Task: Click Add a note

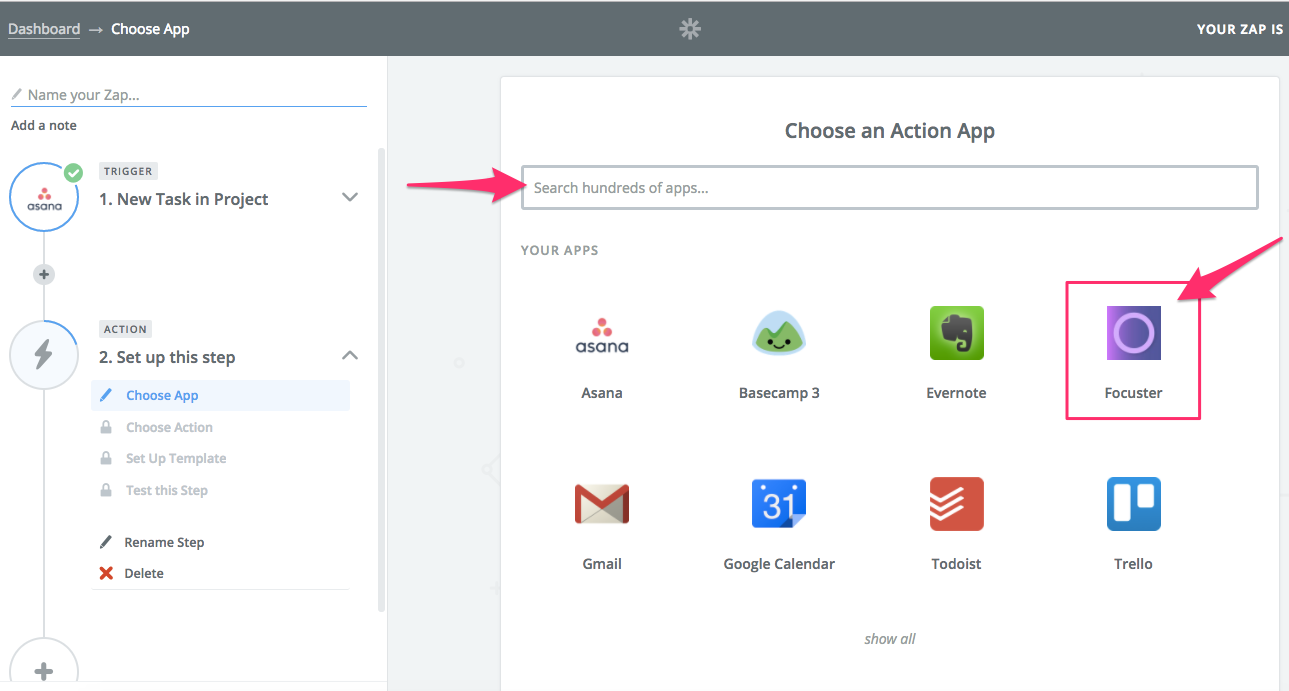Action: click(44, 125)
